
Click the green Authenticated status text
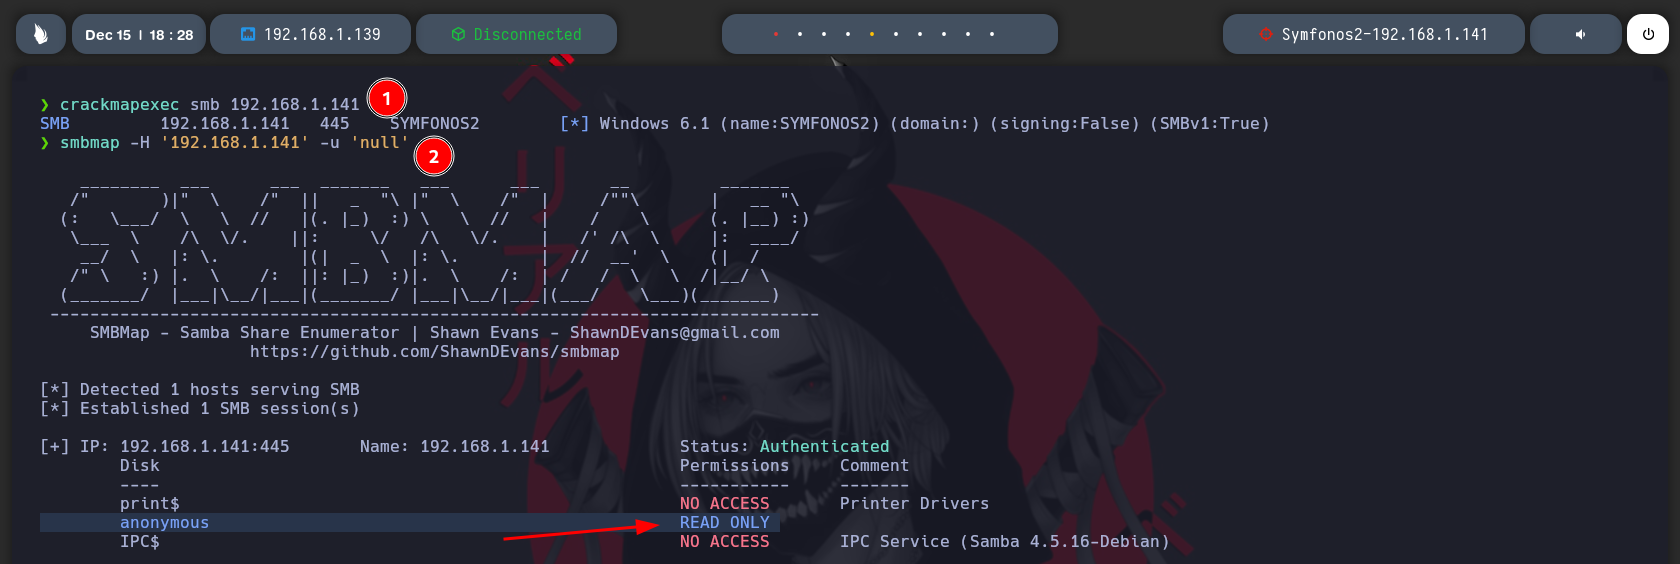click(824, 446)
